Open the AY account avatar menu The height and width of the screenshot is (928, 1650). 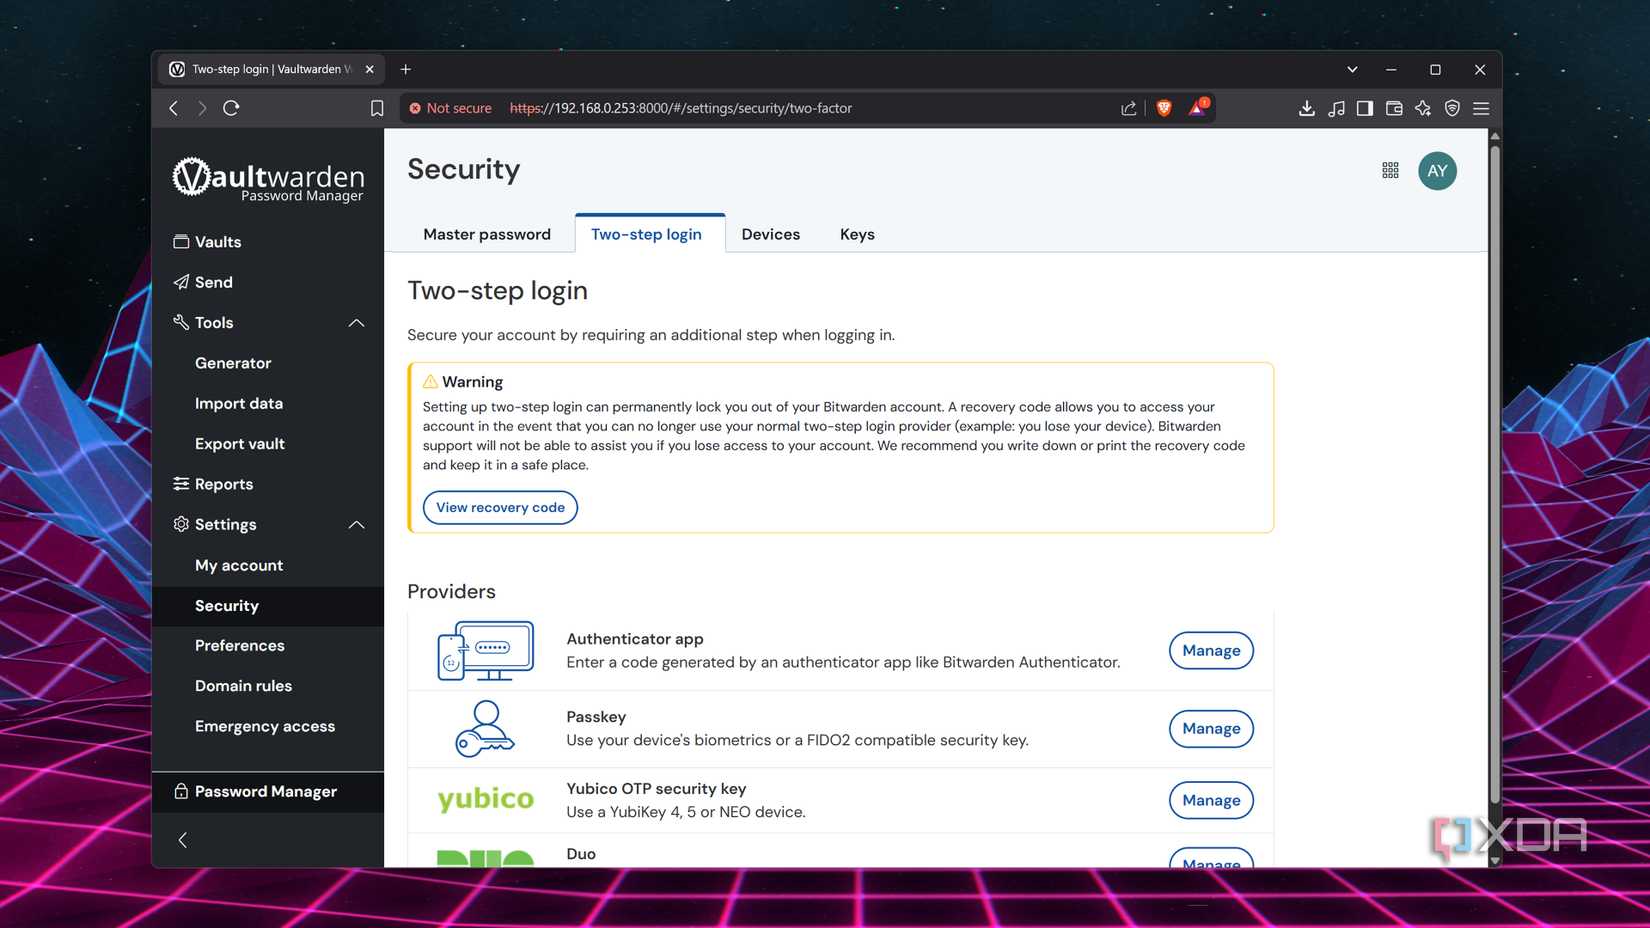coord(1437,171)
